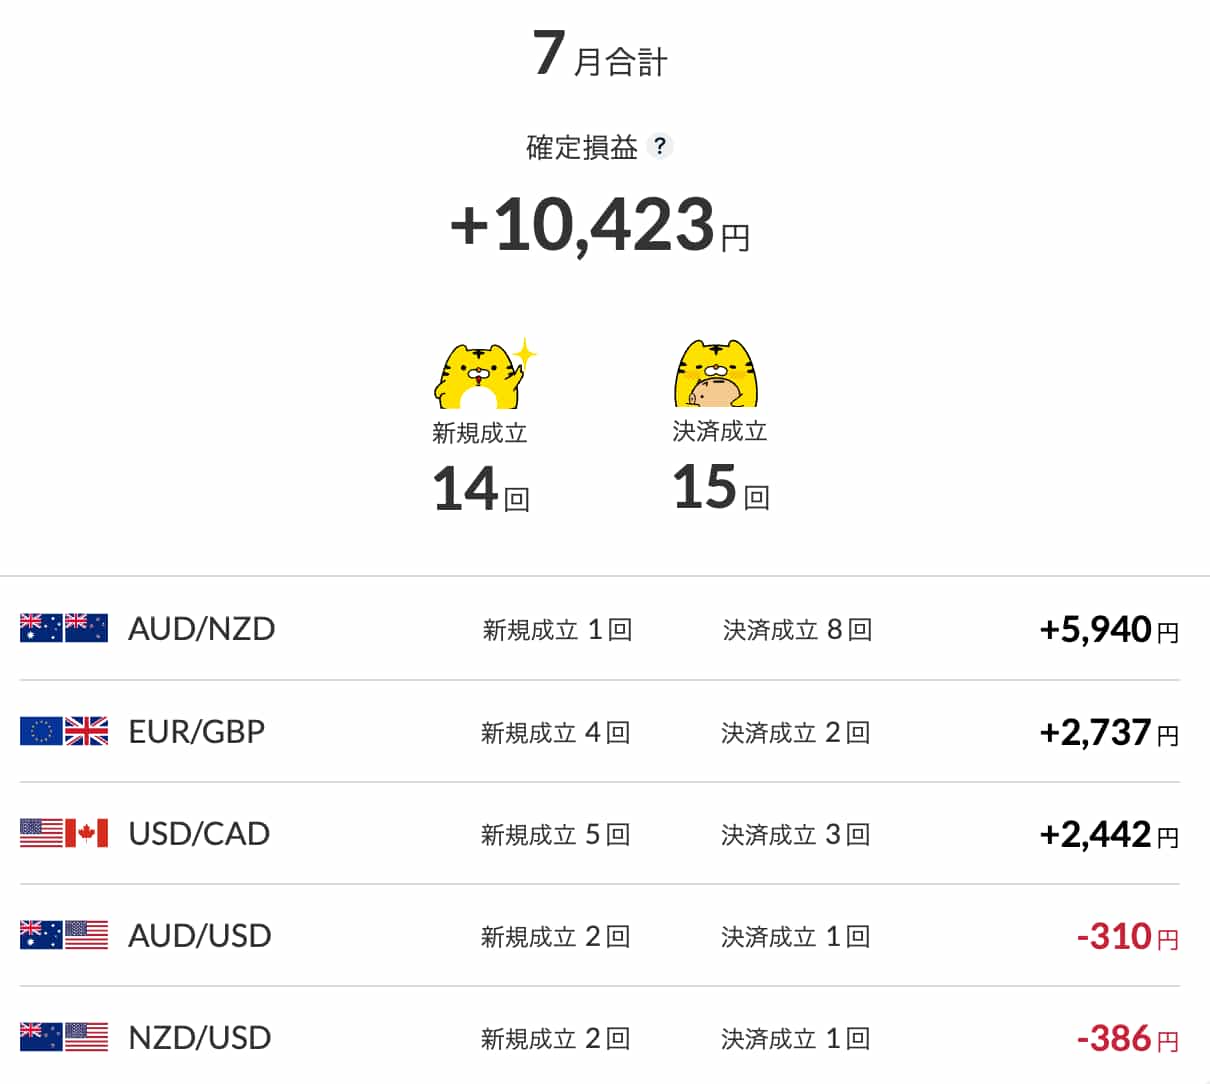This screenshot has width=1210, height=1084.
Task: Click the total +10,423円 confirmed profit
Action: click(x=600, y=224)
